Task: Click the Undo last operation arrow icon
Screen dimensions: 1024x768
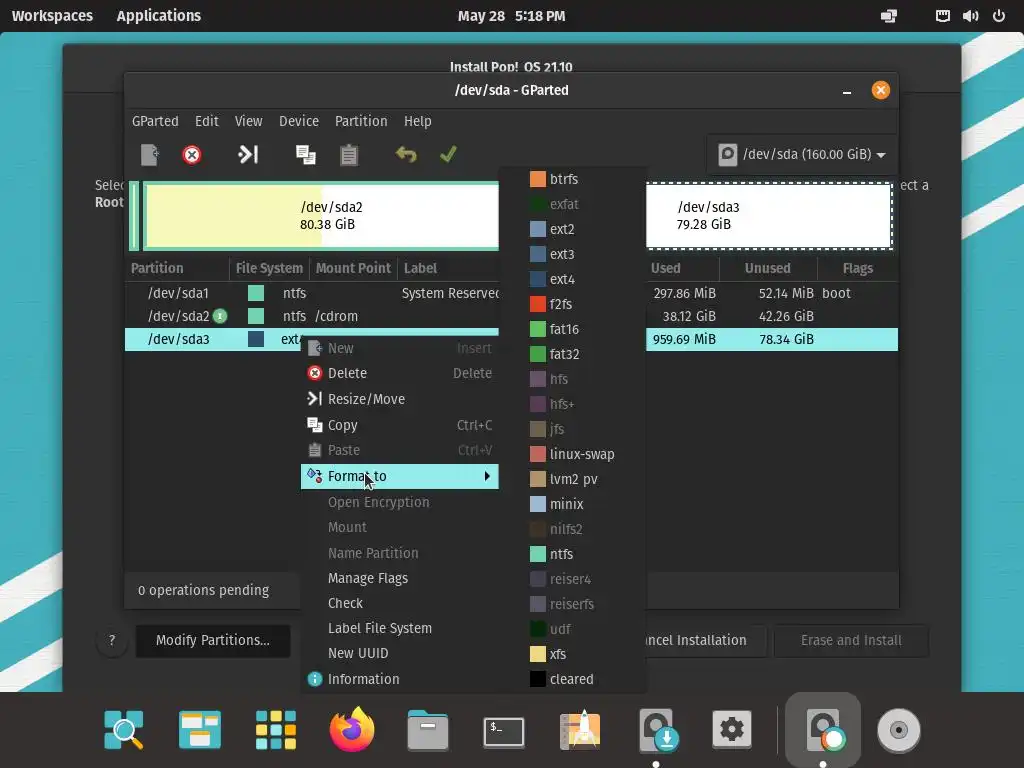Action: 406,155
